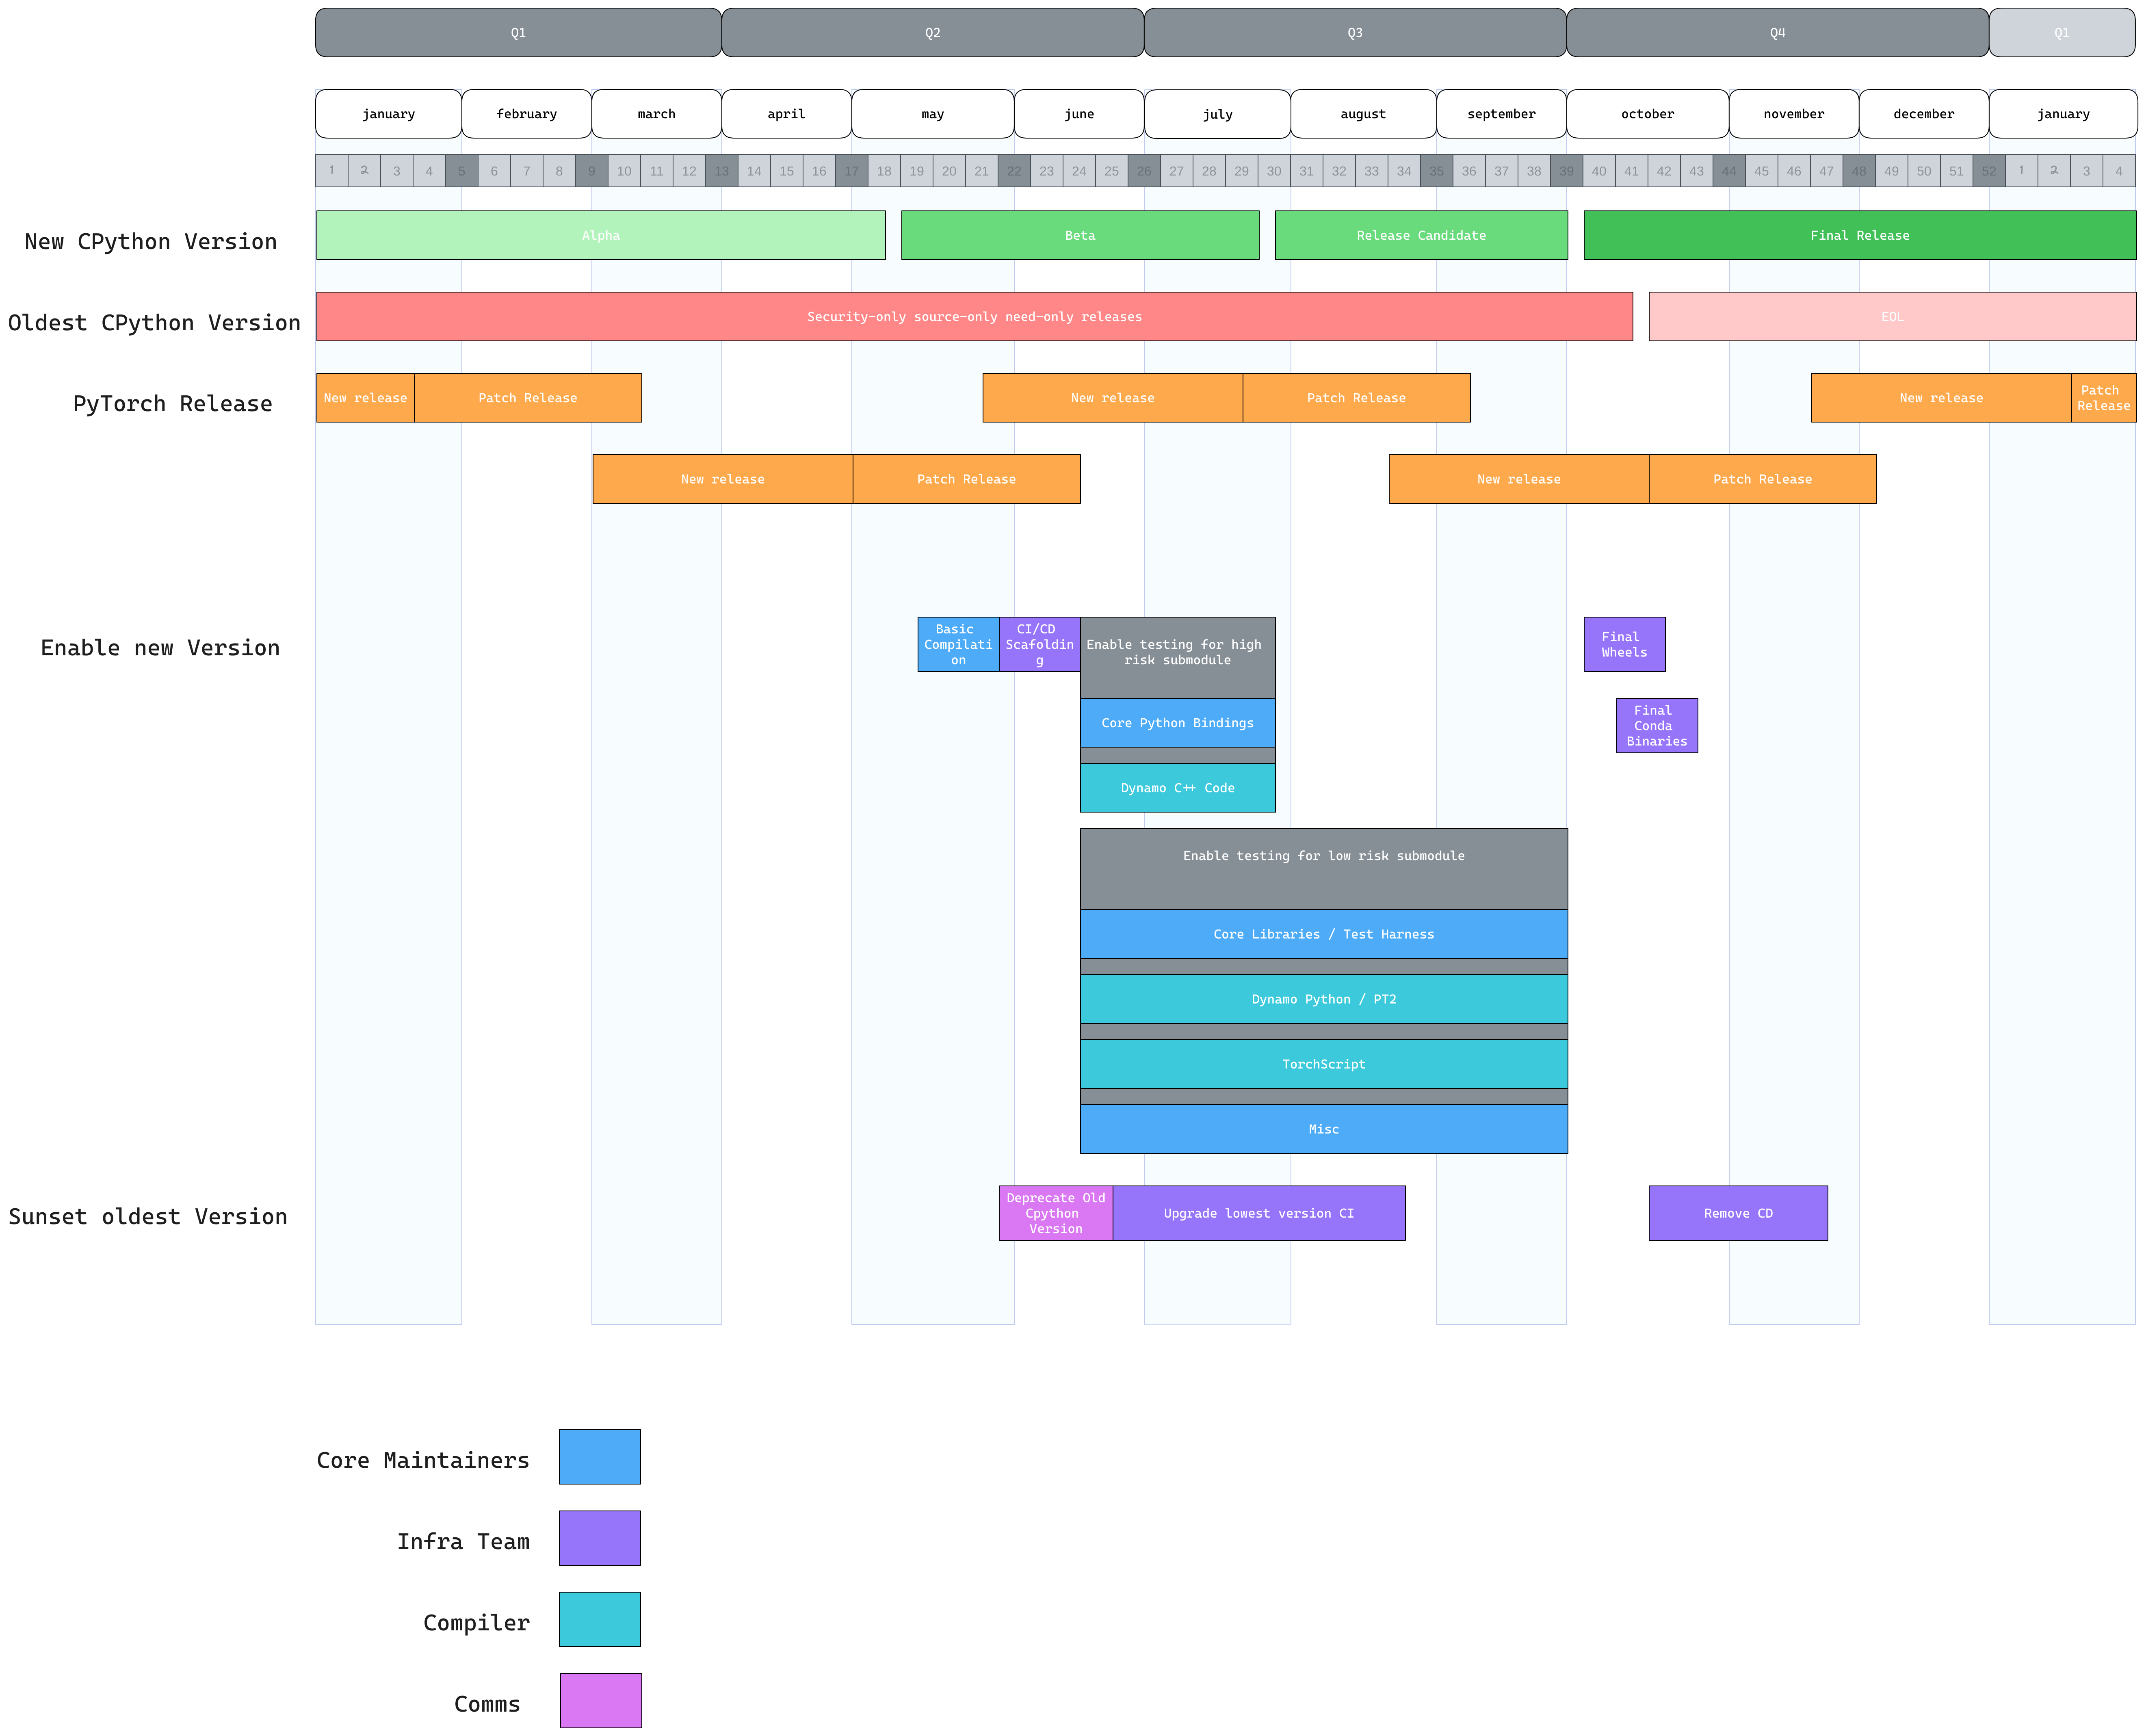
Task: Click the Compiler teal legend swatch
Action: (599, 1618)
